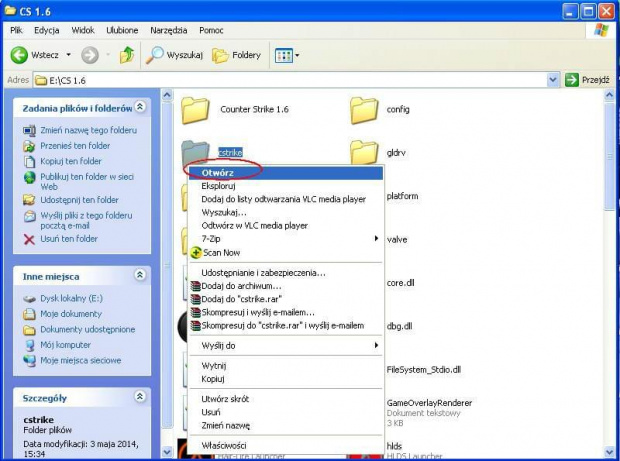
Task: Collapse Zadania plików i folderów panel
Action: [140, 107]
